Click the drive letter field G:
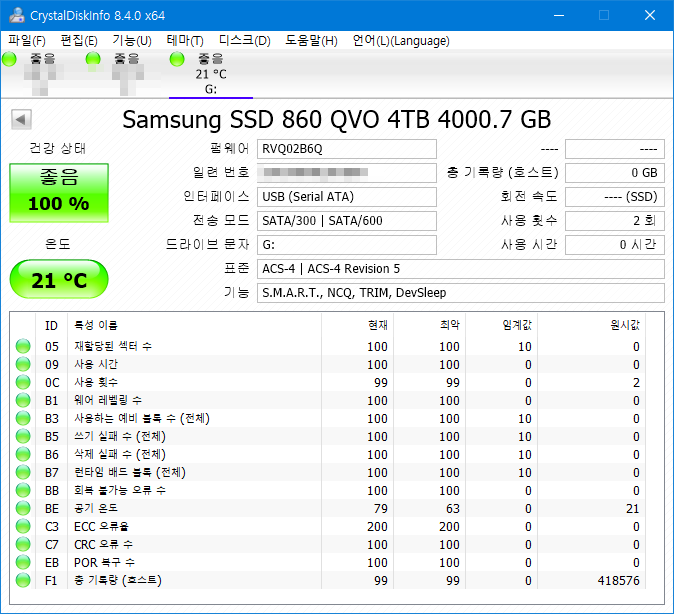 tap(347, 245)
